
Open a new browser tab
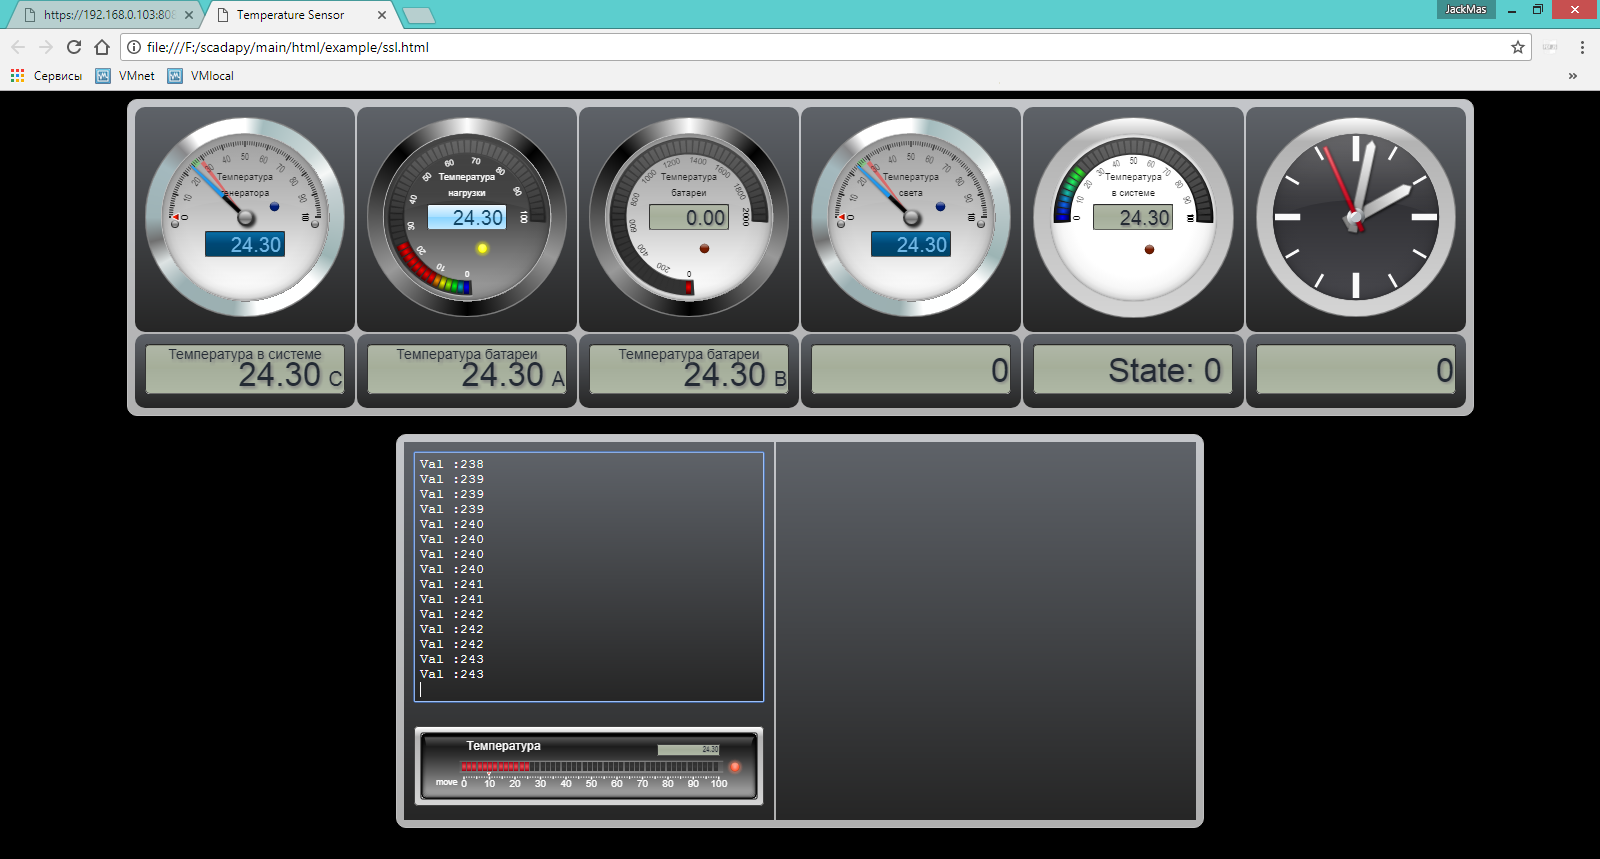click(x=418, y=15)
